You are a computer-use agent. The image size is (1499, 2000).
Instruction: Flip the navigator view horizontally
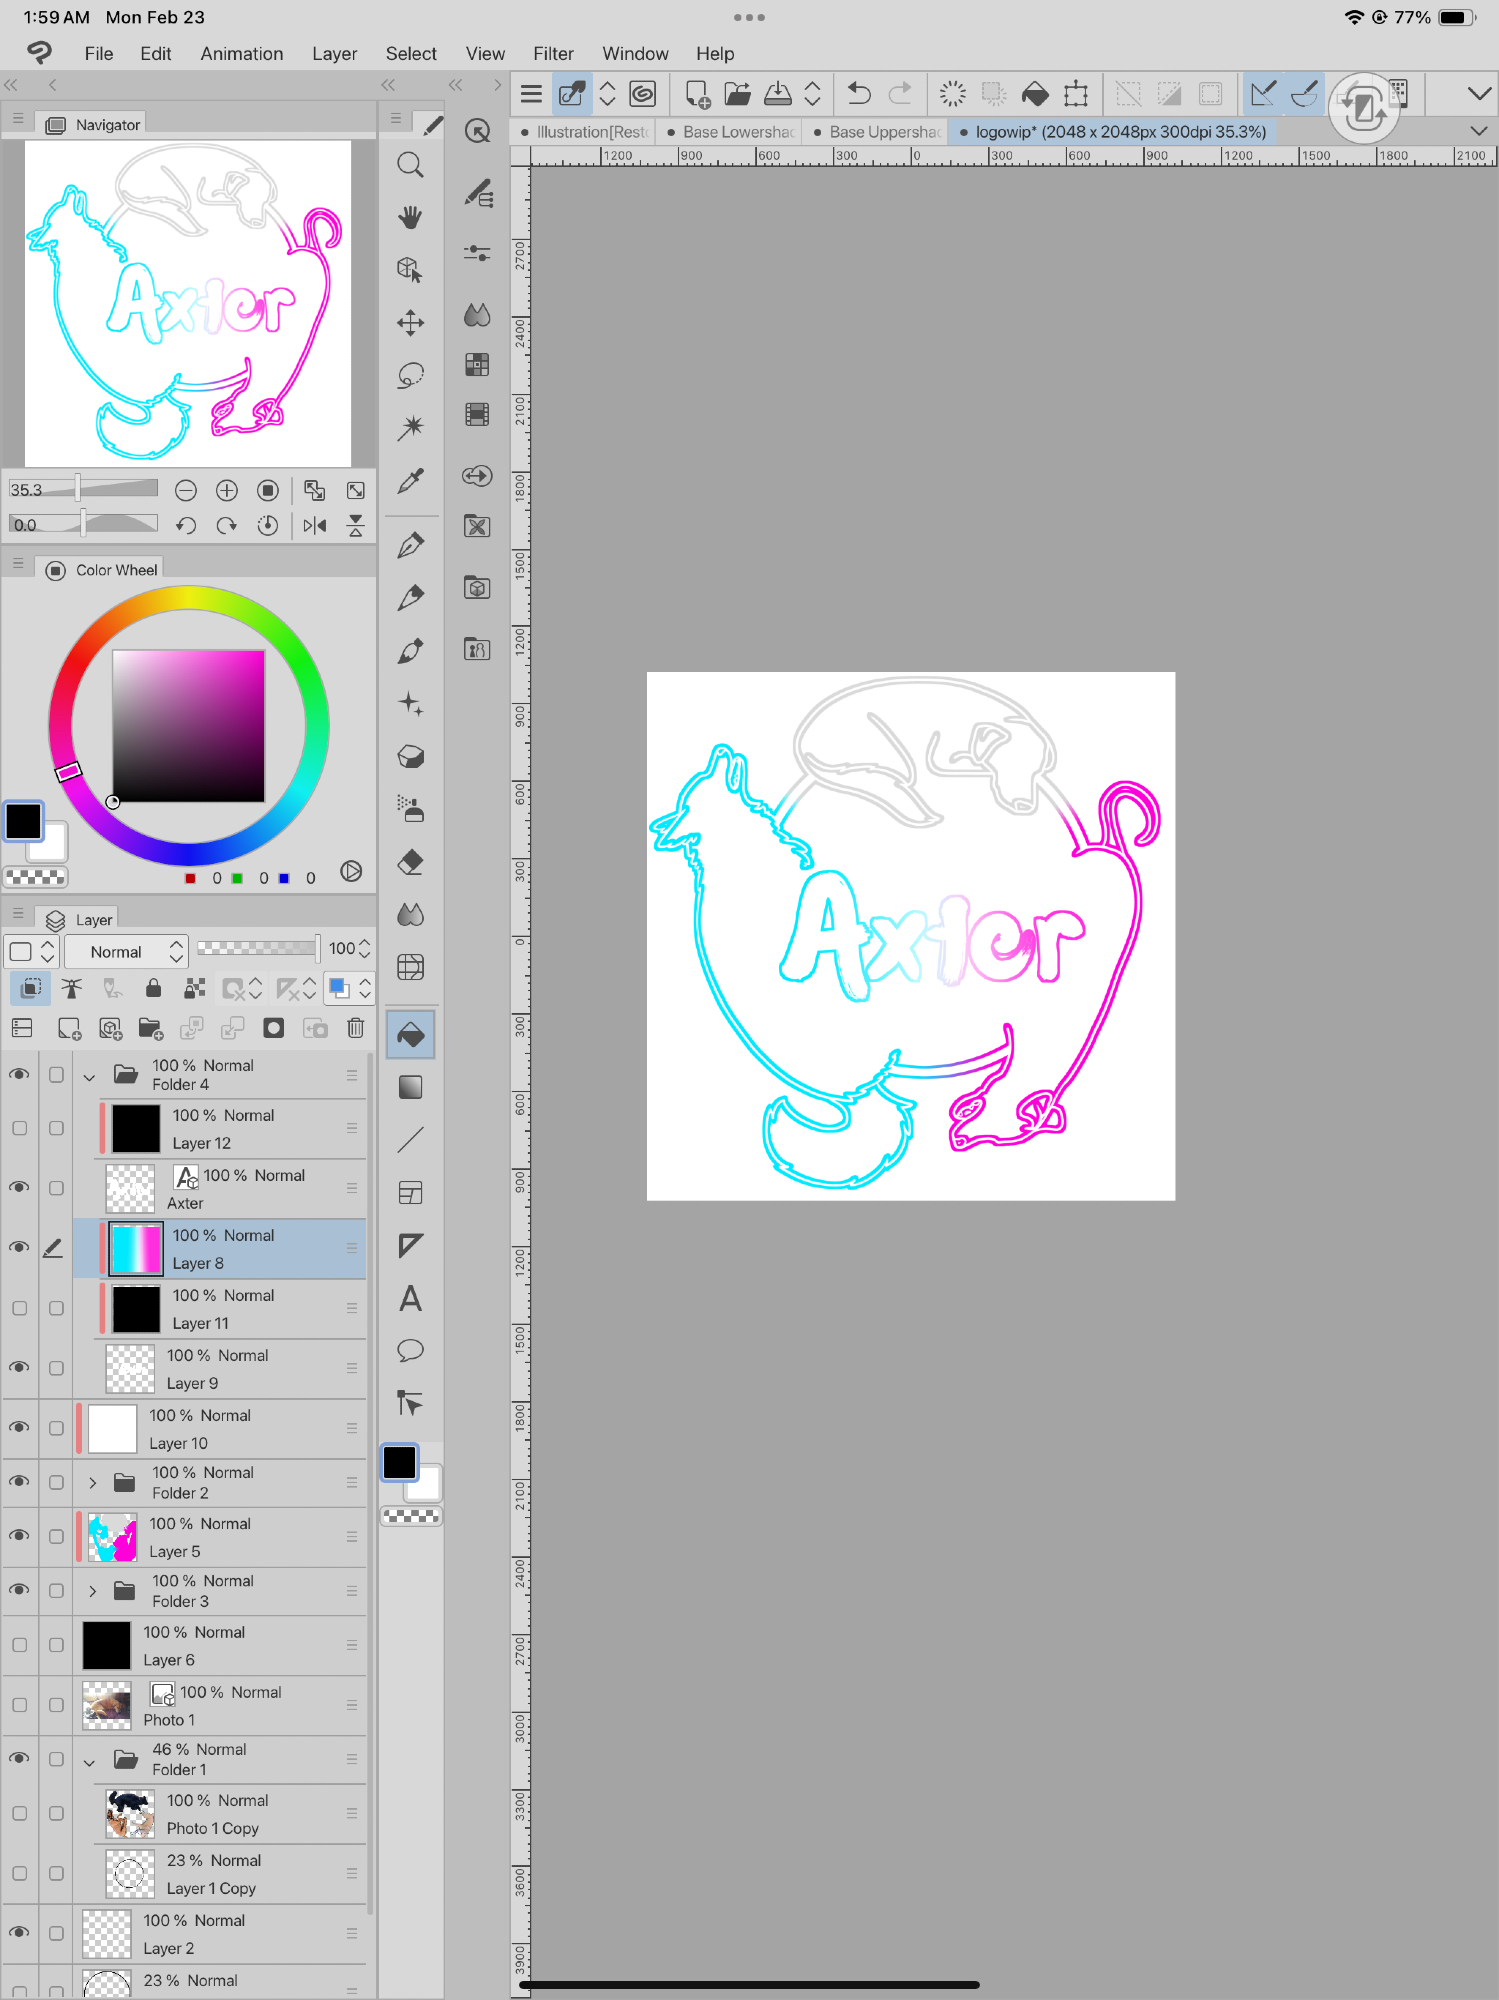pos(315,526)
